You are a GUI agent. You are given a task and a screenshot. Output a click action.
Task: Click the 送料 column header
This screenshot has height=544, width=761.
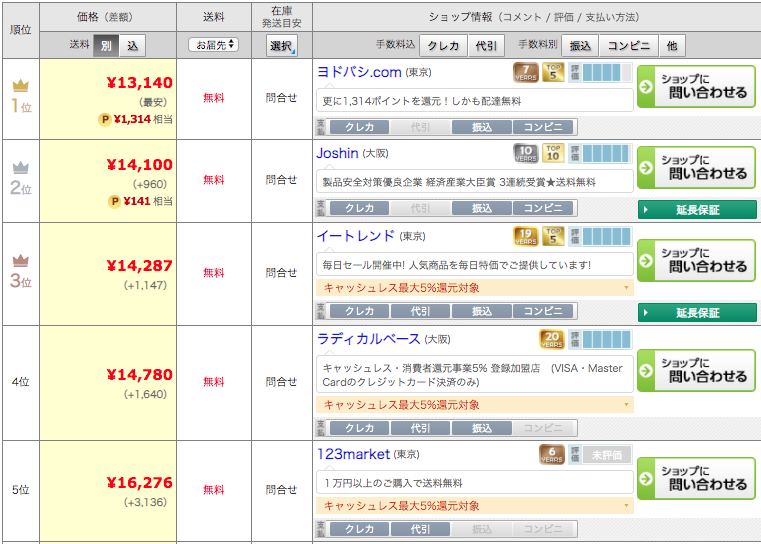coord(214,17)
